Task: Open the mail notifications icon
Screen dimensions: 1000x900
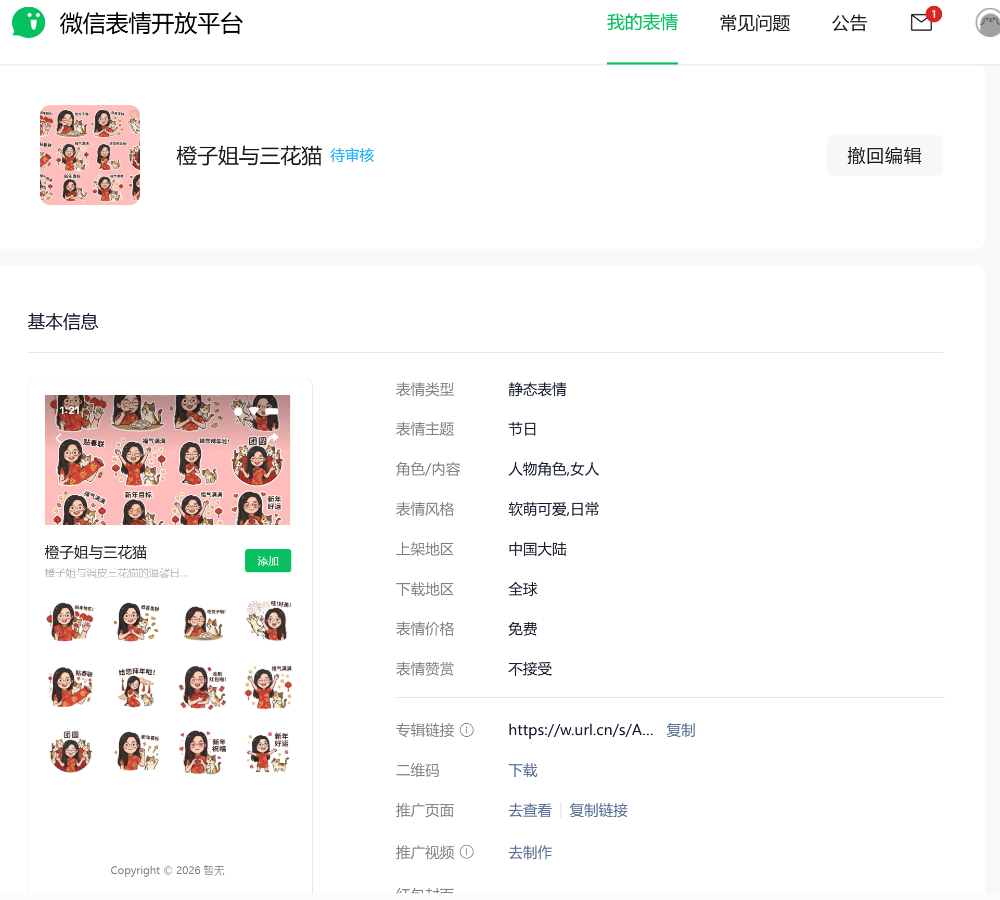Action: 921,23
